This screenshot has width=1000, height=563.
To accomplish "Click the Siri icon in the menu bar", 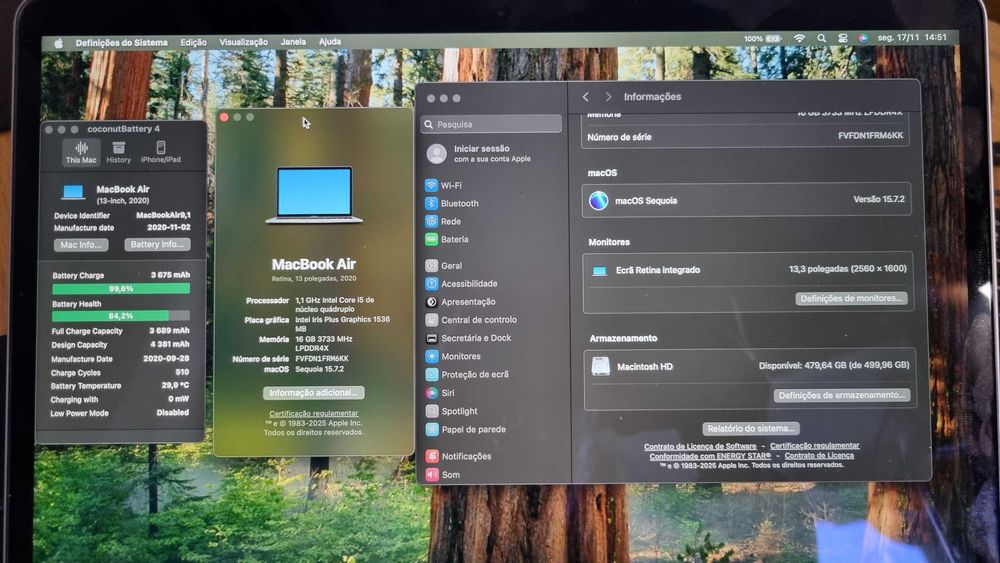I will click(863, 38).
